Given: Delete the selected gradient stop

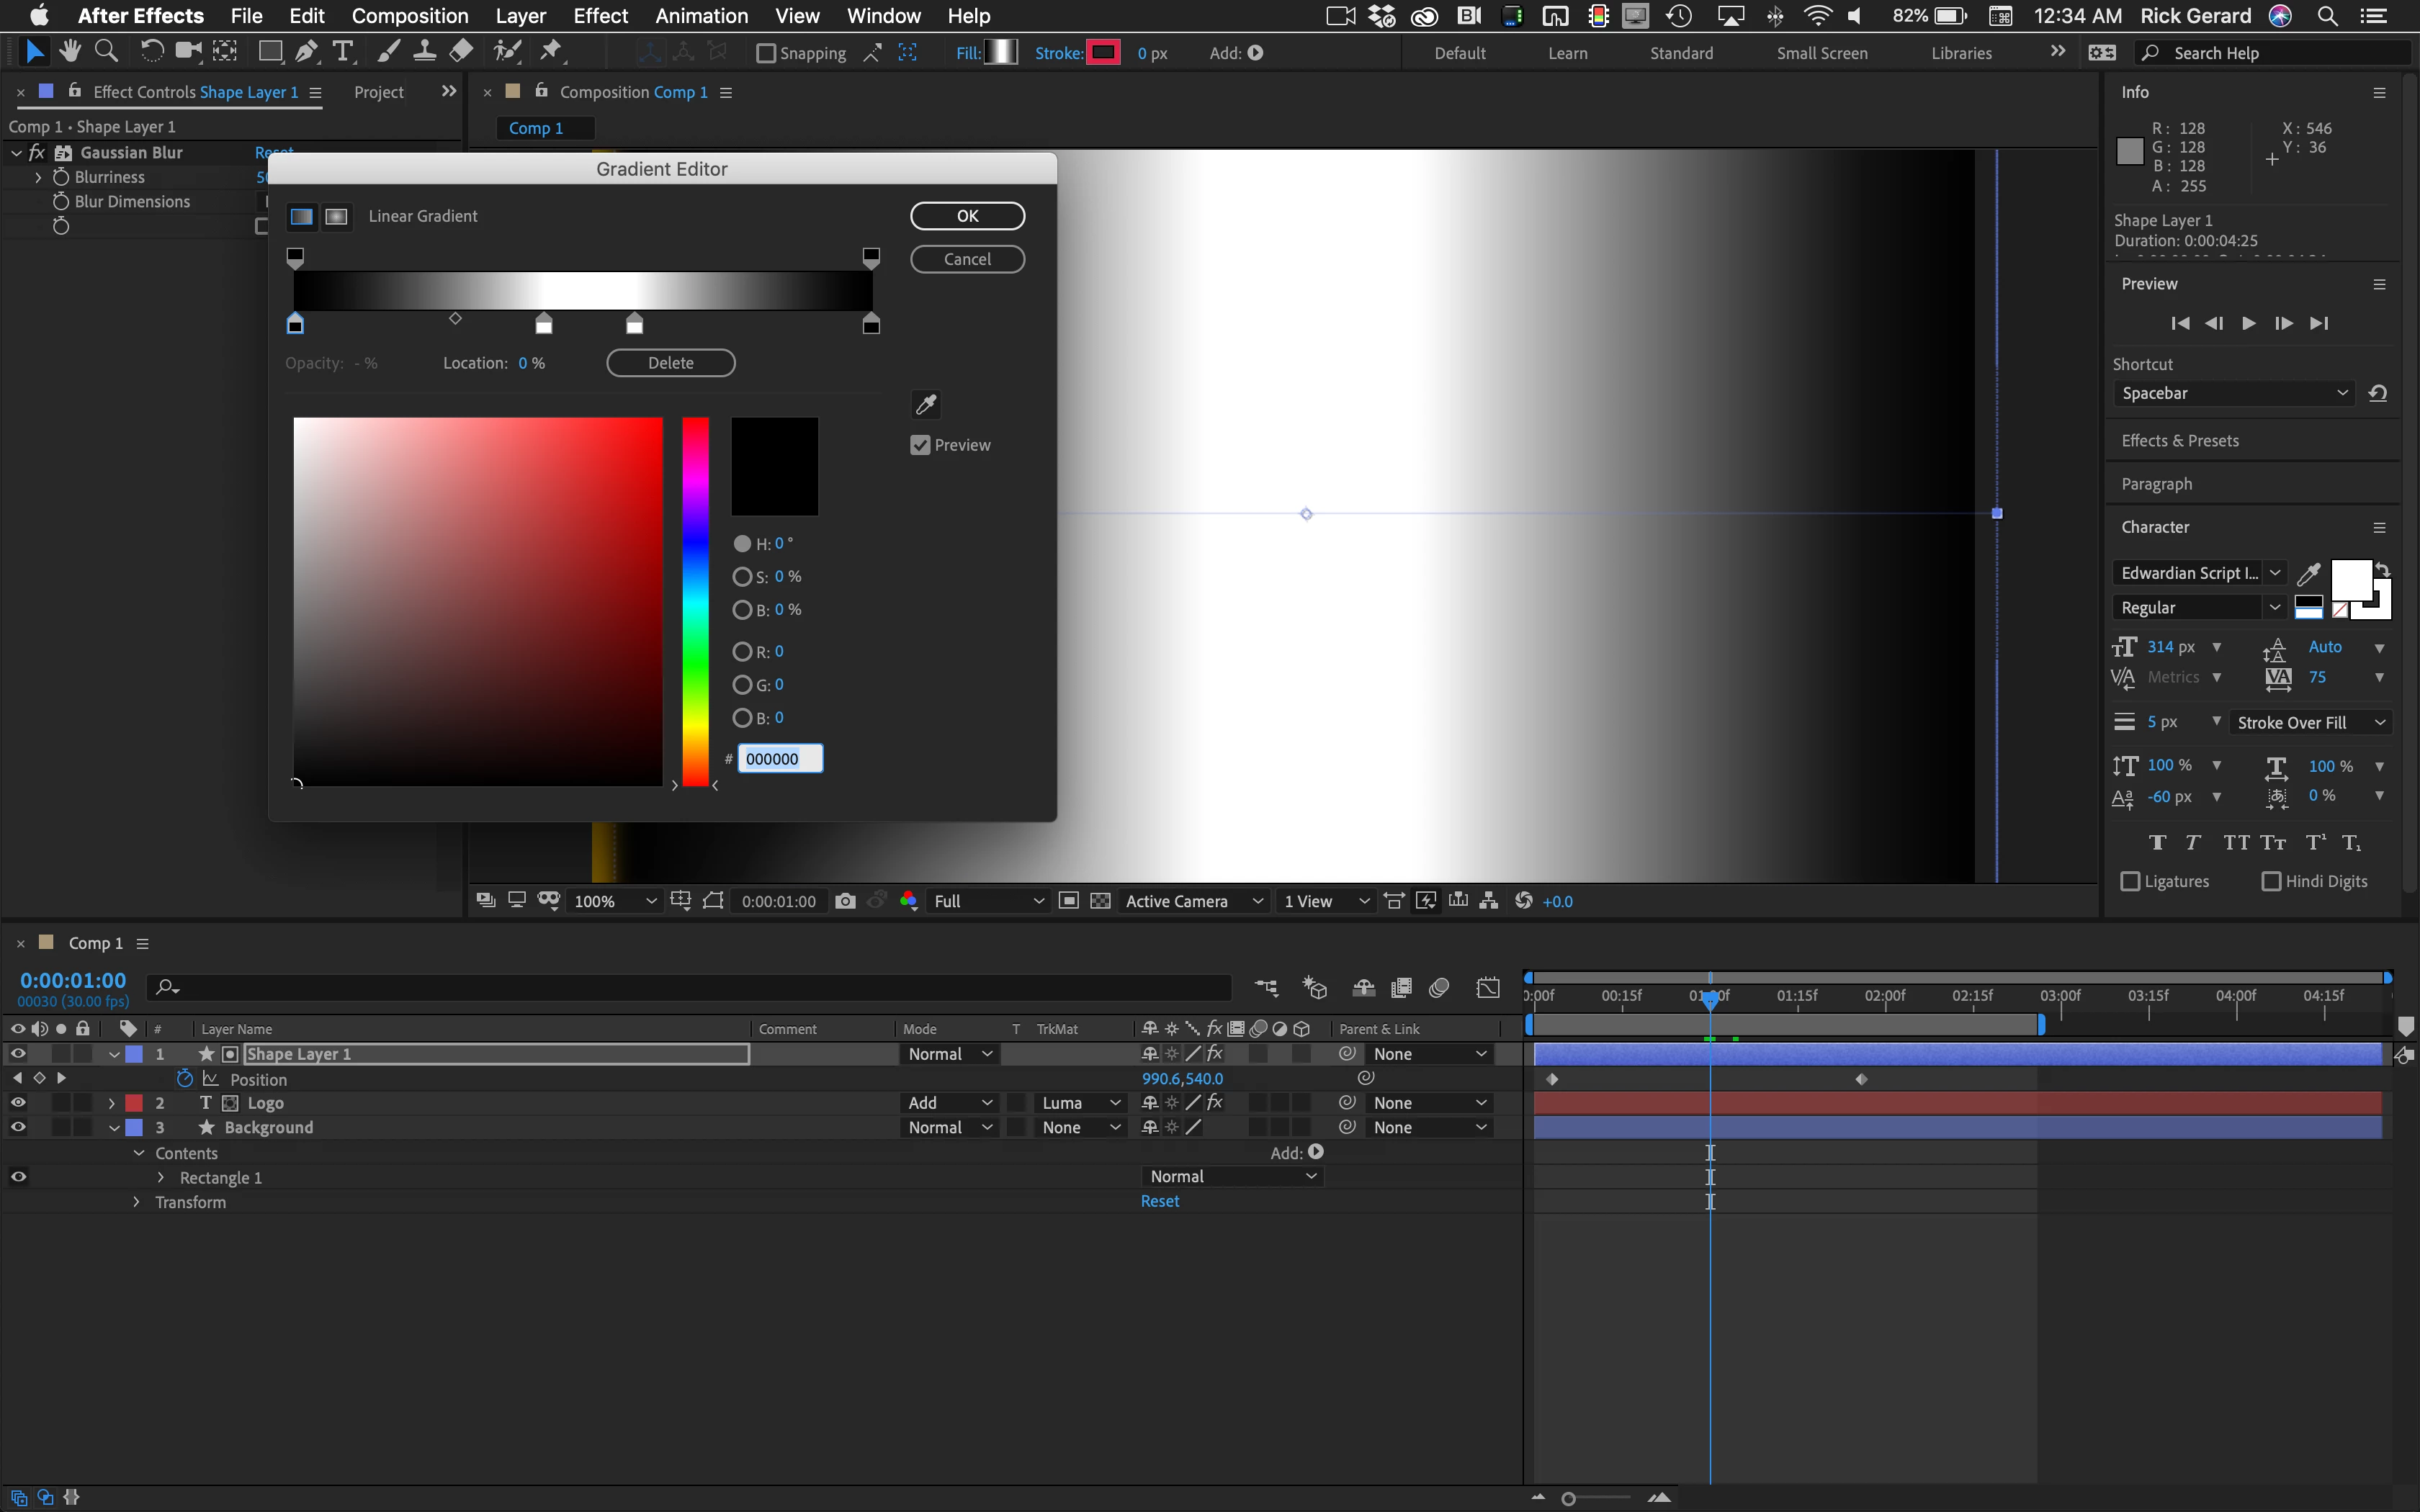Looking at the screenshot, I should [x=670, y=363].
